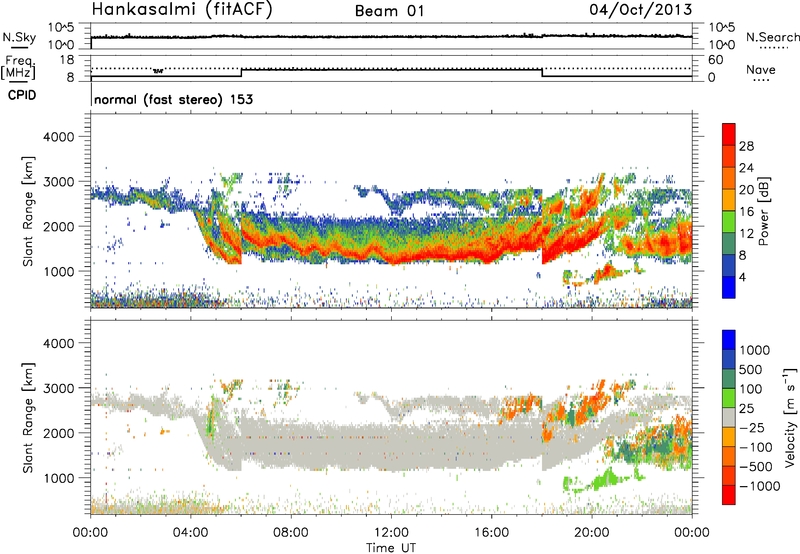
Task: Click the "20:00" time tick label
Action: click(592, 533)
